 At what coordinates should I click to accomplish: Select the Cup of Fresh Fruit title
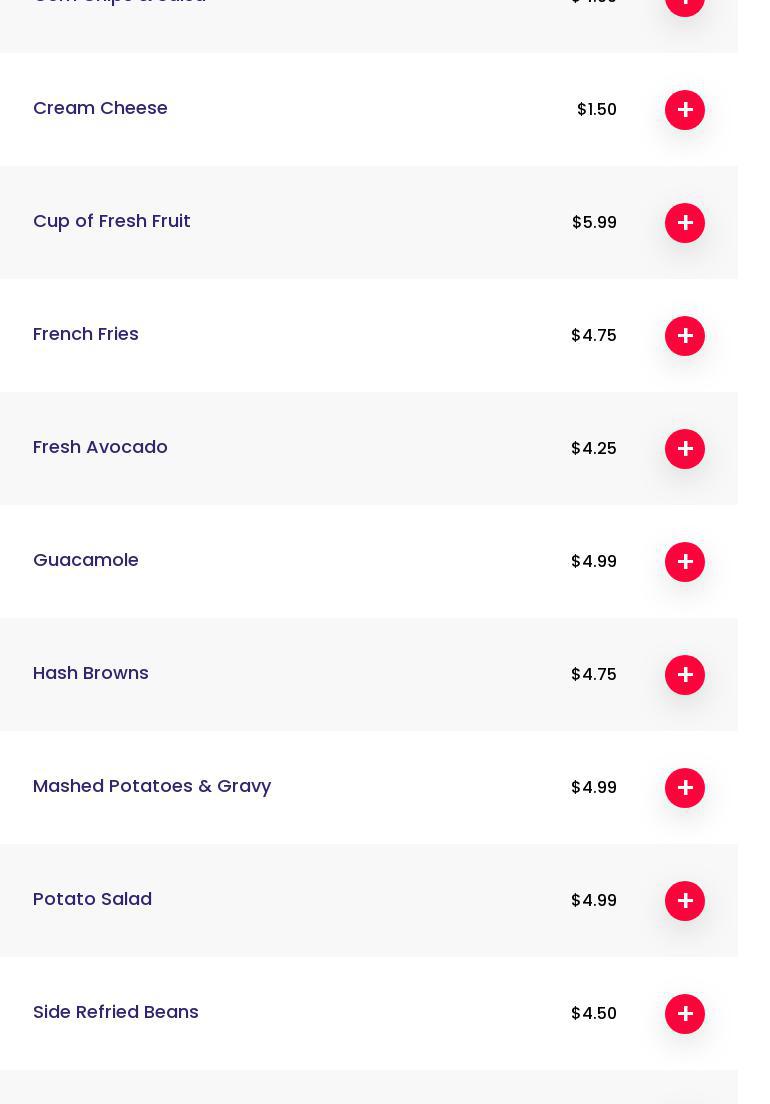click(112, 221)
